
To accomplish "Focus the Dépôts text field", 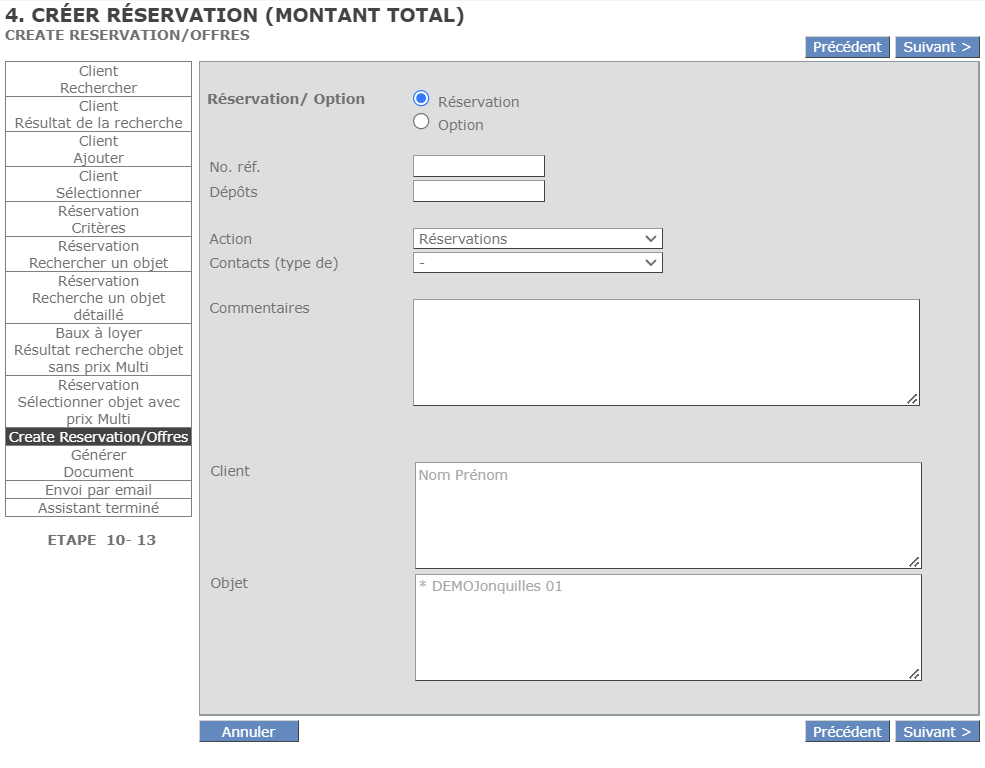I will (478, 191).
